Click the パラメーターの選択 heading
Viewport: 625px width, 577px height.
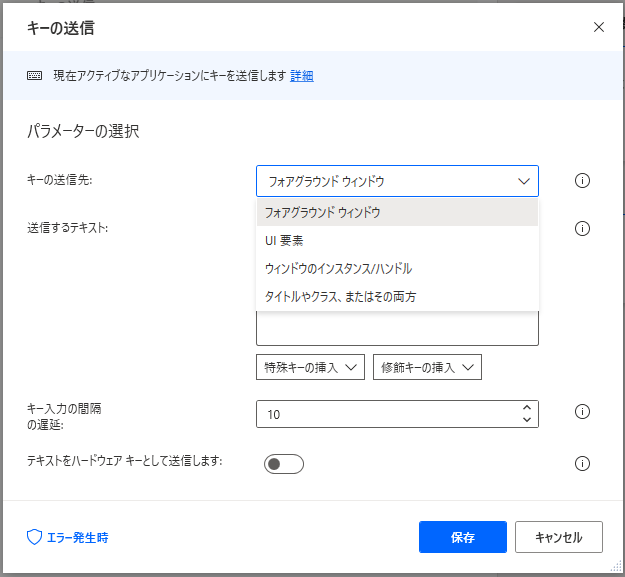pos(83,131)
